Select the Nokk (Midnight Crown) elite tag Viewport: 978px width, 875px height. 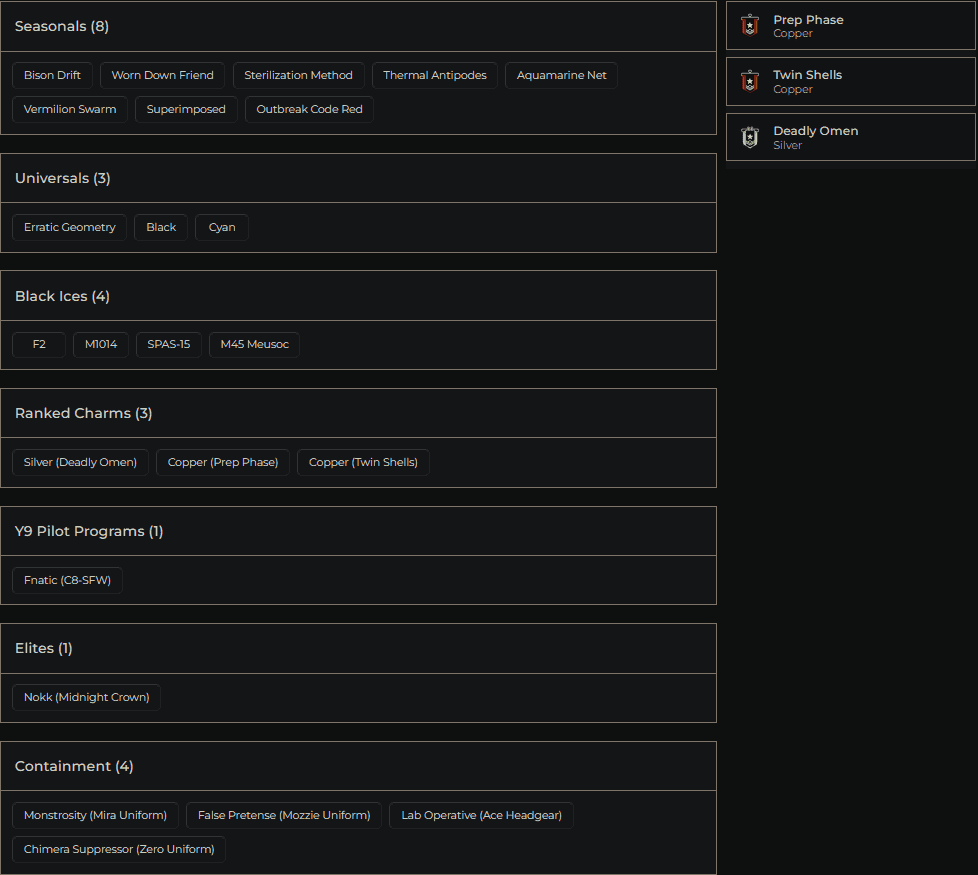[86, 697]
